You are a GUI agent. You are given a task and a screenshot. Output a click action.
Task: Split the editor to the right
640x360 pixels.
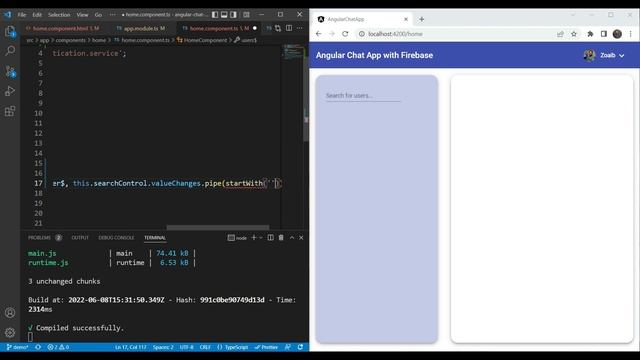[289, 28]
